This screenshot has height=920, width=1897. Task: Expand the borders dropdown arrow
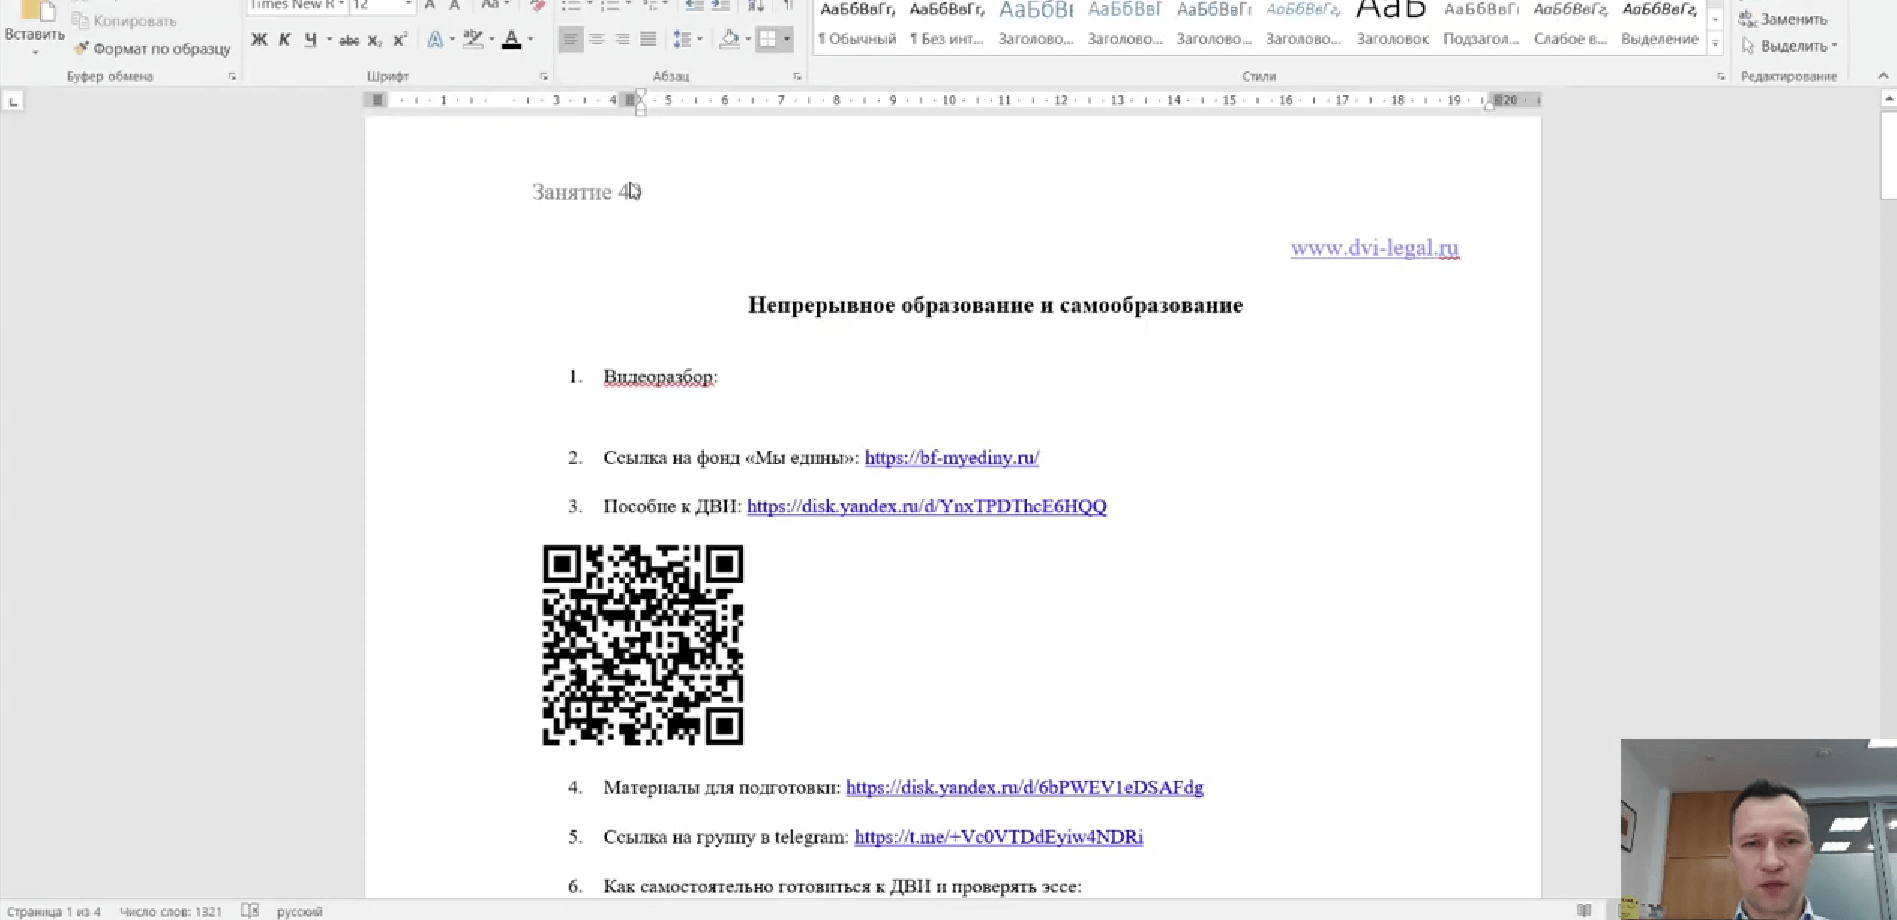787,39
